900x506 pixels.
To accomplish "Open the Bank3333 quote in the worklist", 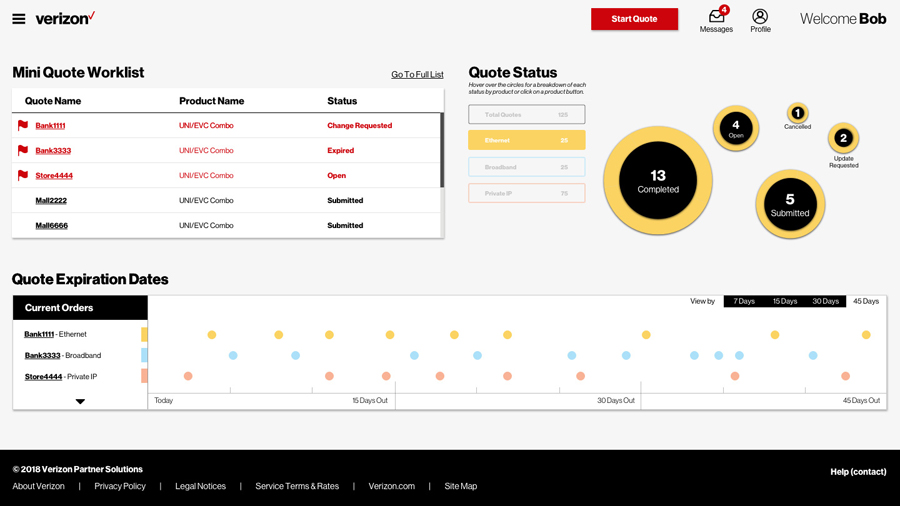I will pos(53,150).
